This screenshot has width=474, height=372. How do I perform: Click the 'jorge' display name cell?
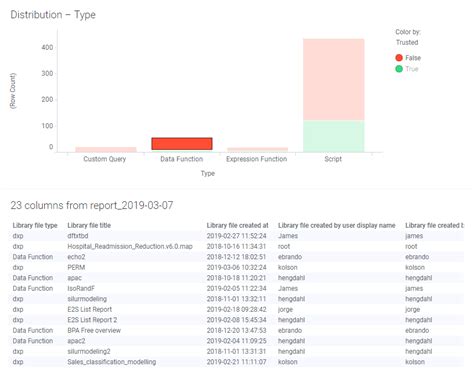coord(285,309)
